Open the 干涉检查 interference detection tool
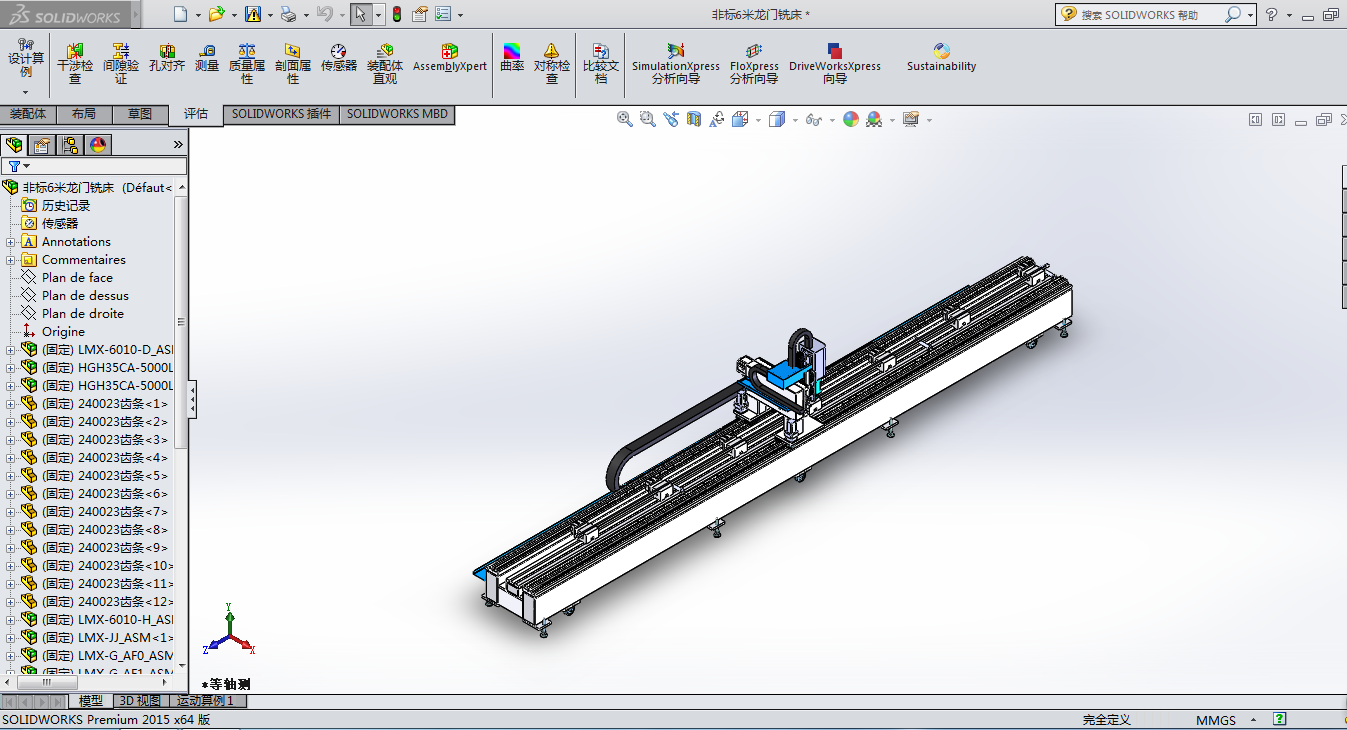Image resolution: width=1347 pixels, height=730 pixels. (75, 62)
